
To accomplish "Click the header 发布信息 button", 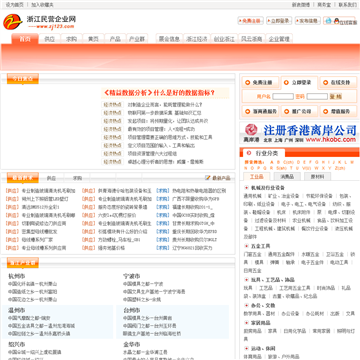I will (x=308, y=21).
